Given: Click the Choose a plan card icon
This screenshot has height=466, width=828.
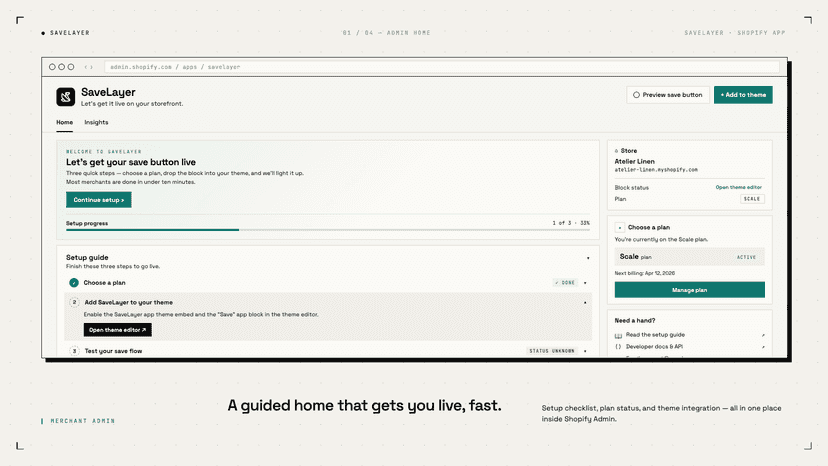Looking at the screenshot, I should (619, 227).
